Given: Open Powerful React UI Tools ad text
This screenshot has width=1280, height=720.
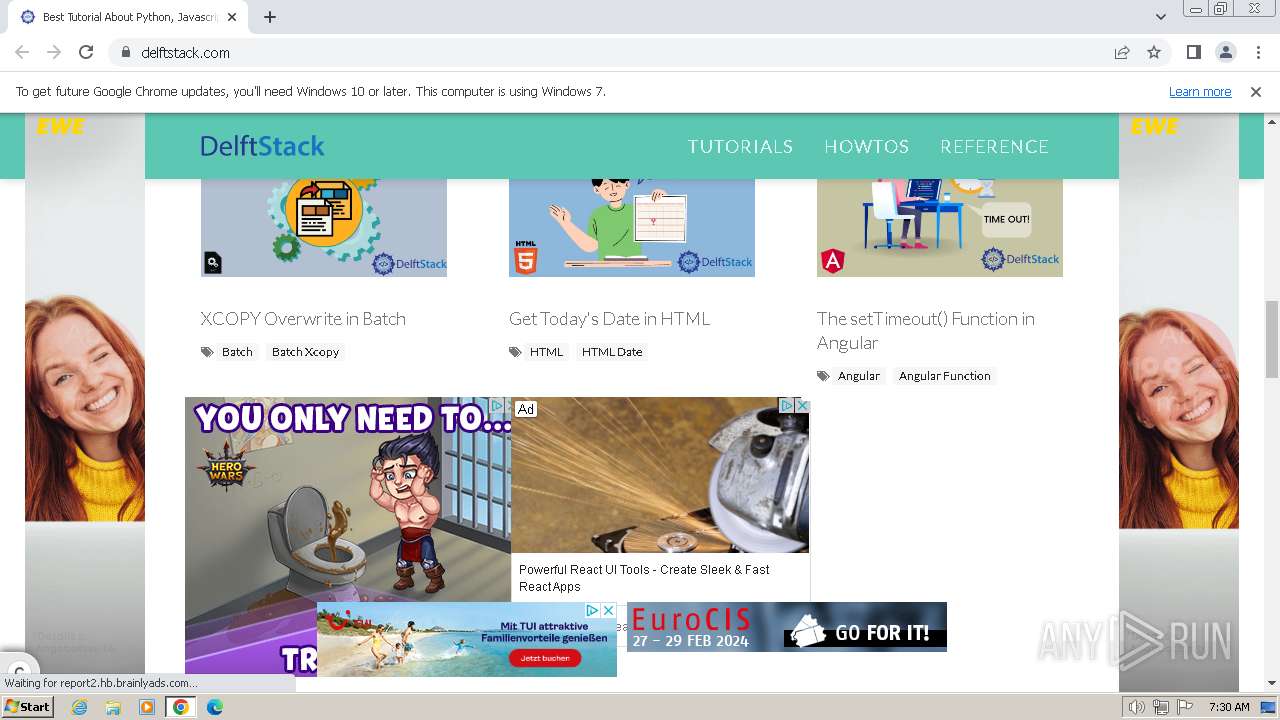Looking at the screenshot, I should pos(644,578).
